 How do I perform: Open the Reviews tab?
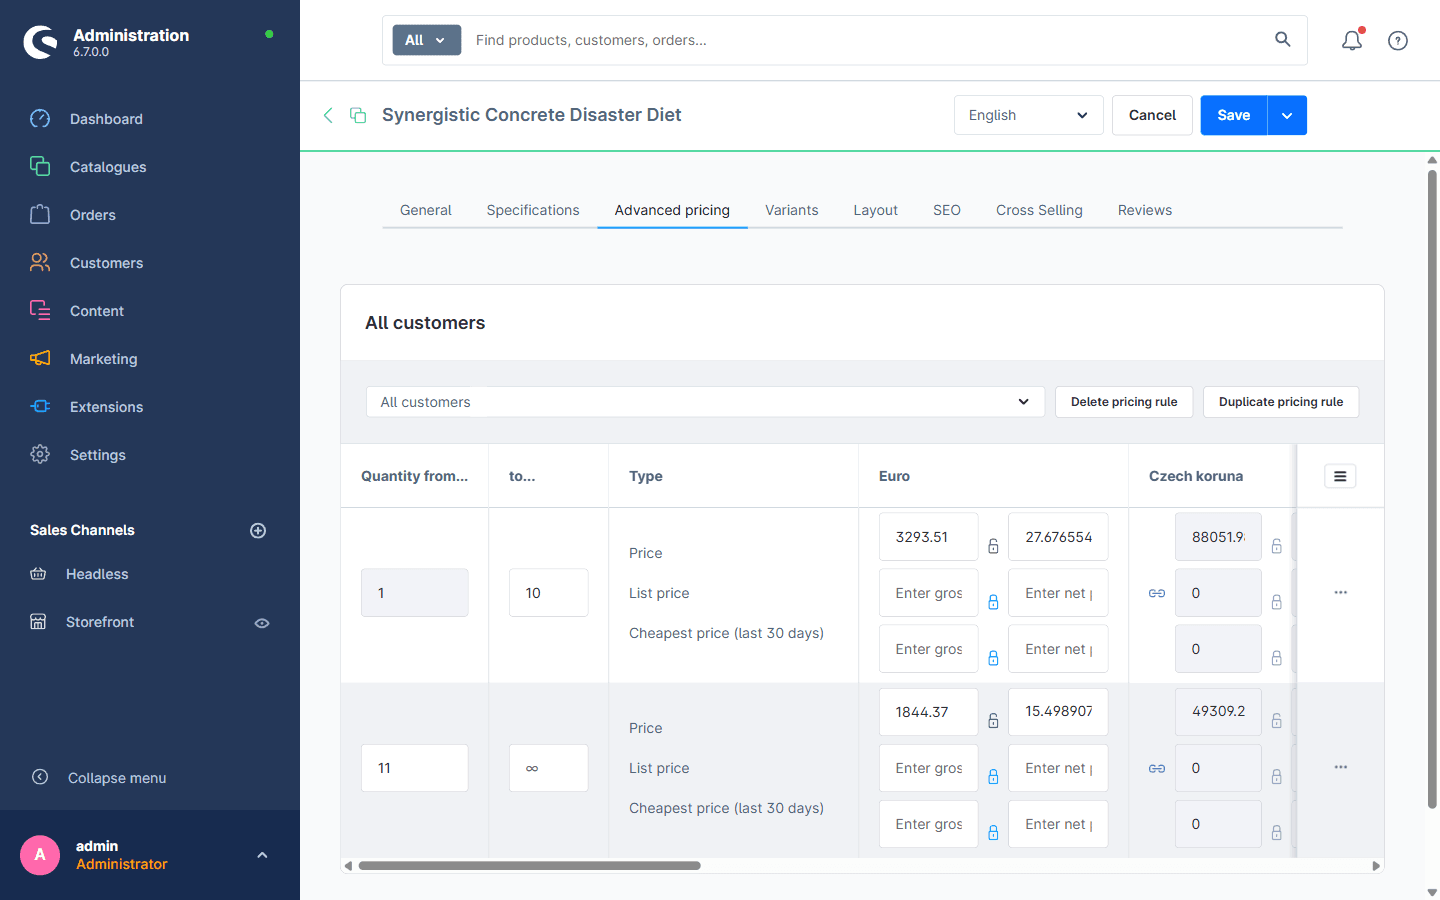click(1145, 210)
